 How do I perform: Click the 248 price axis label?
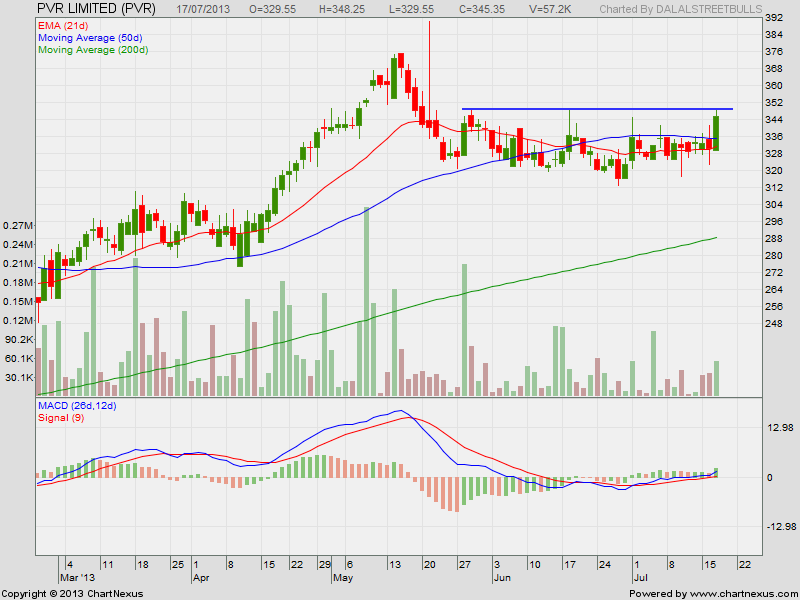pyautogui.click(x=774, y=323)
